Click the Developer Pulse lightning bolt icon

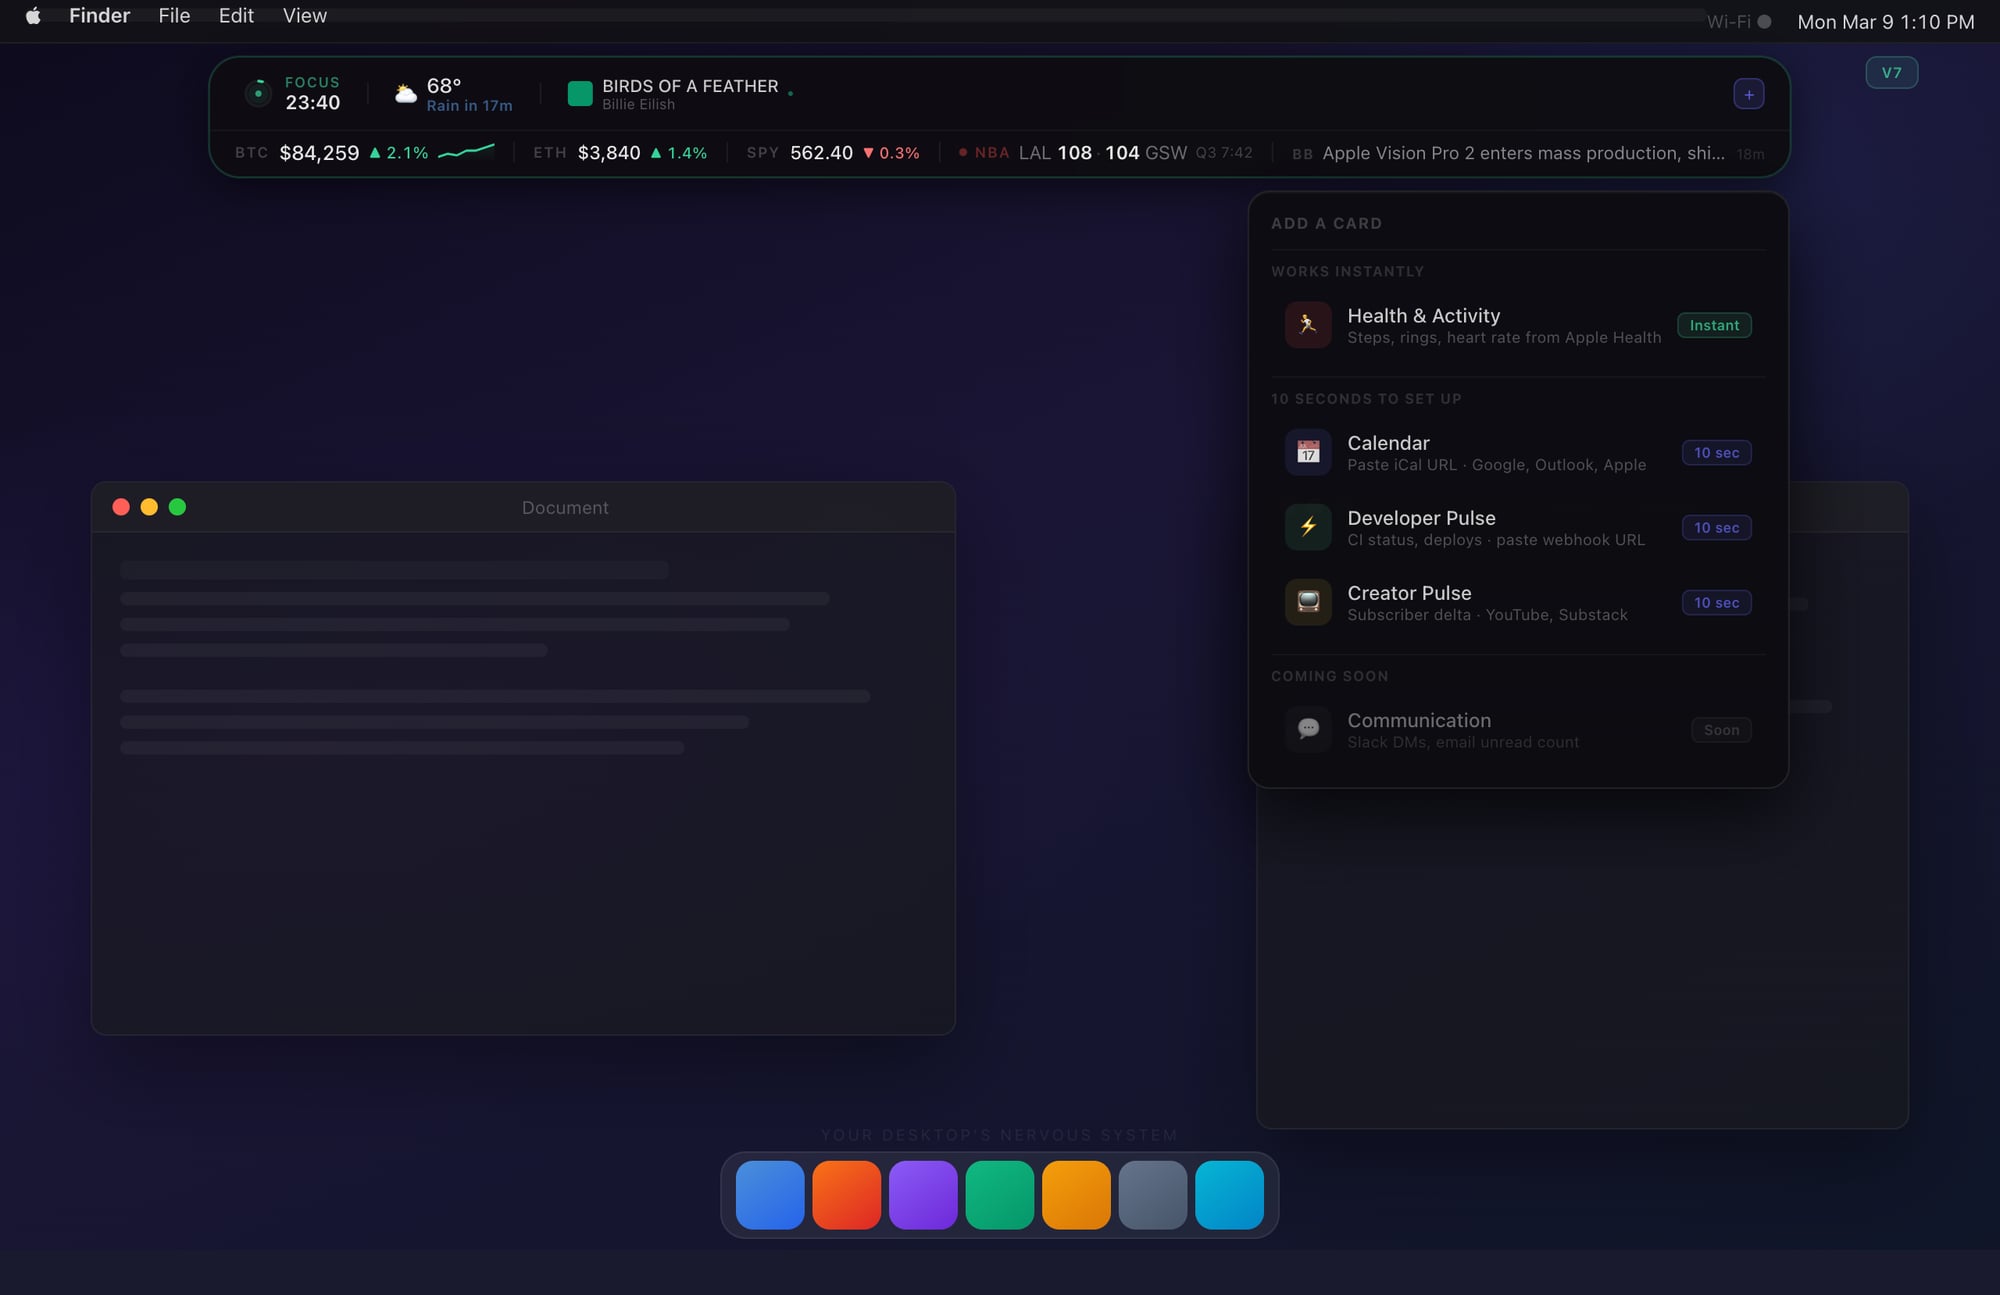[1307, 527]
